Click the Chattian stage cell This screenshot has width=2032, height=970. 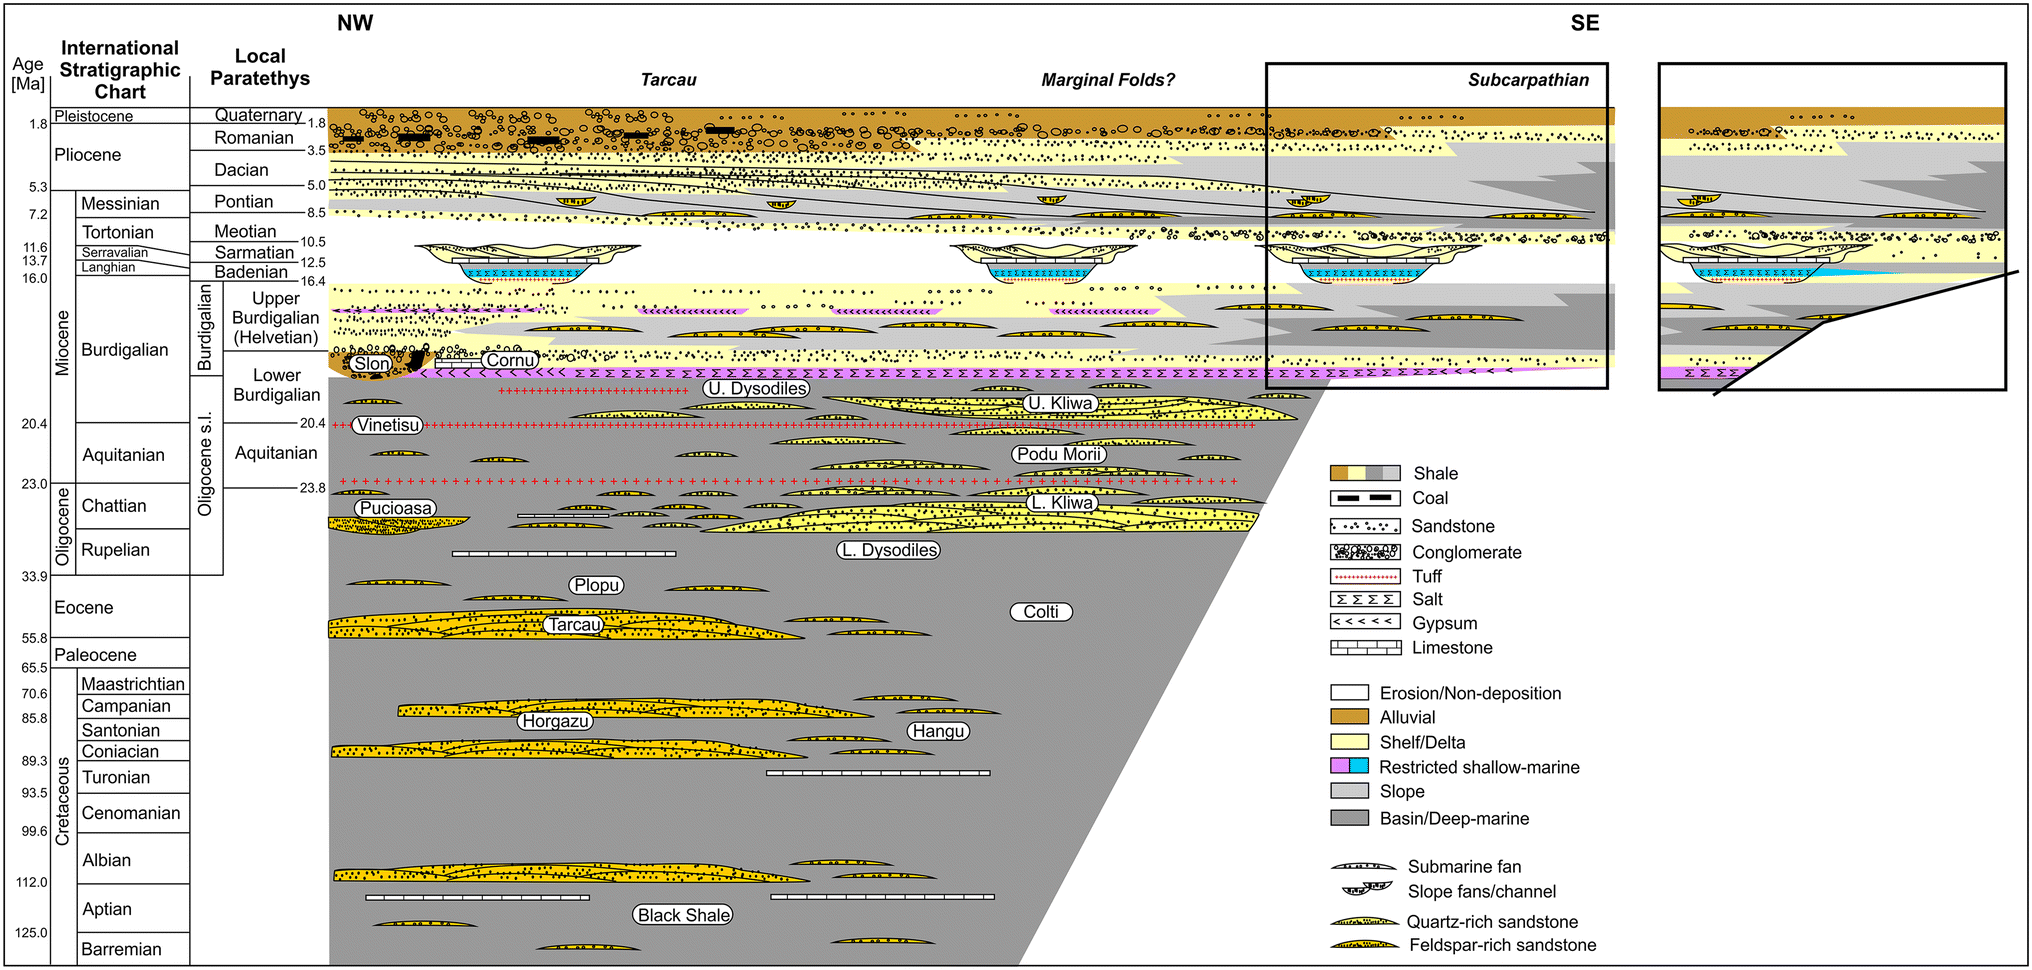tap(133, 506)
